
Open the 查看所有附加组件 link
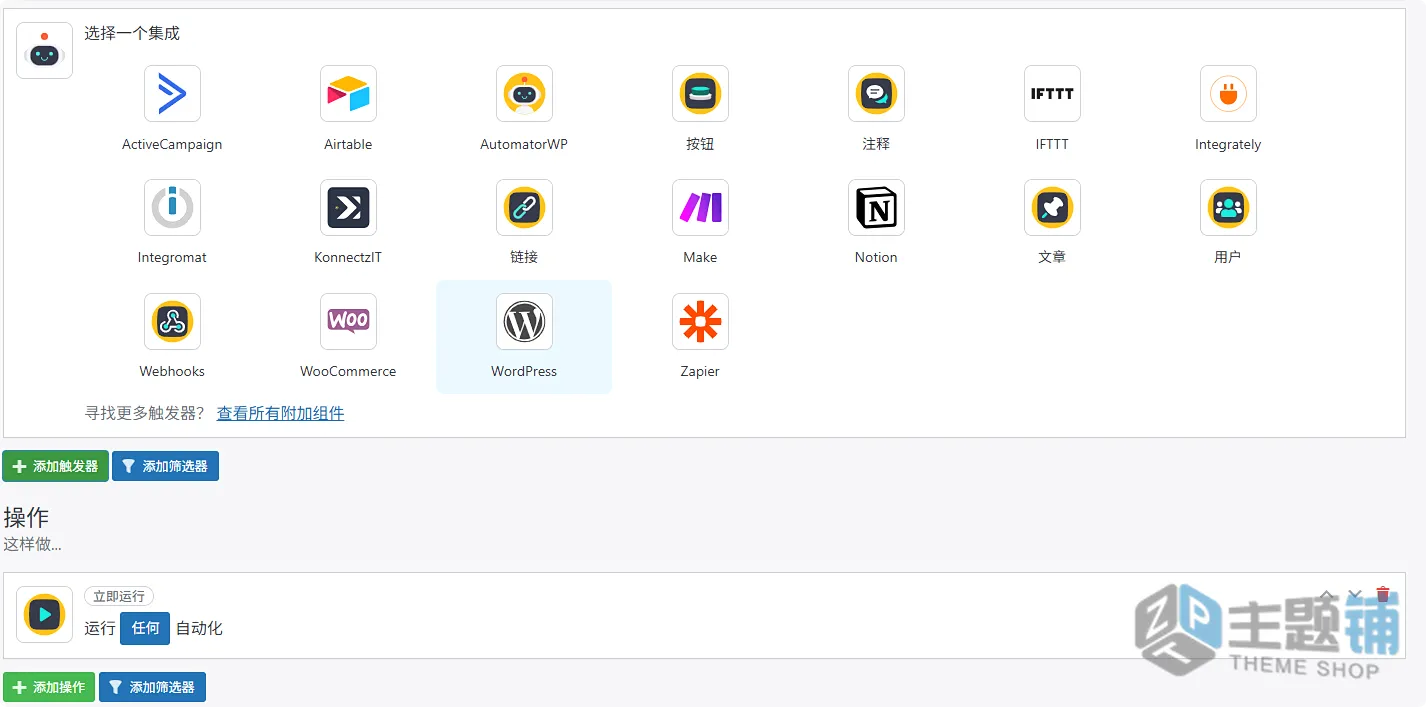pyautogui.click(x=281, y=413)
